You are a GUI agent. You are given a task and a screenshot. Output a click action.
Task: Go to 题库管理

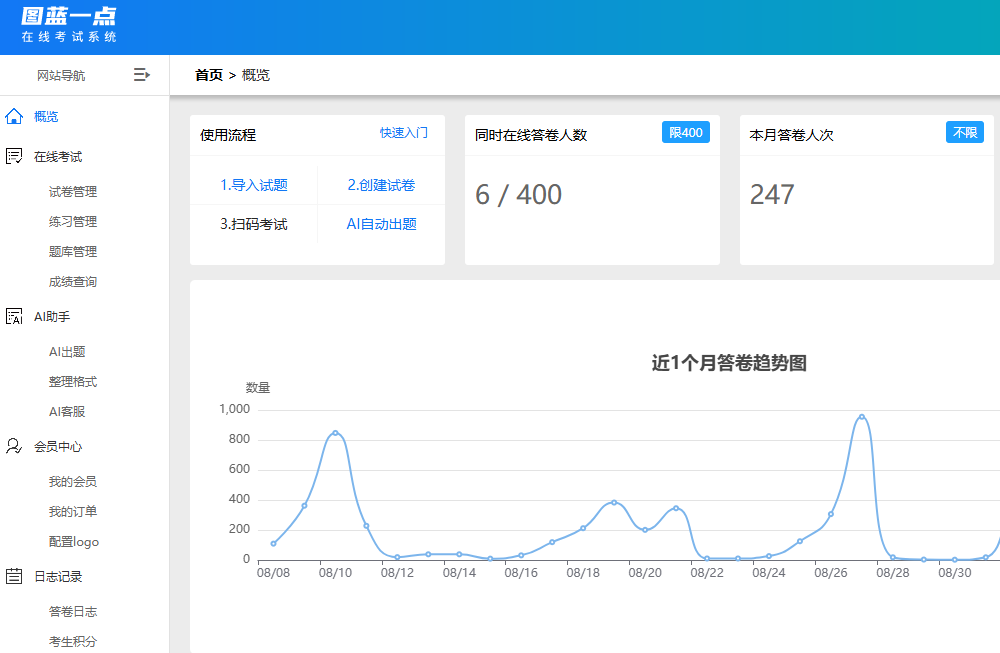[x=73, y=251]
